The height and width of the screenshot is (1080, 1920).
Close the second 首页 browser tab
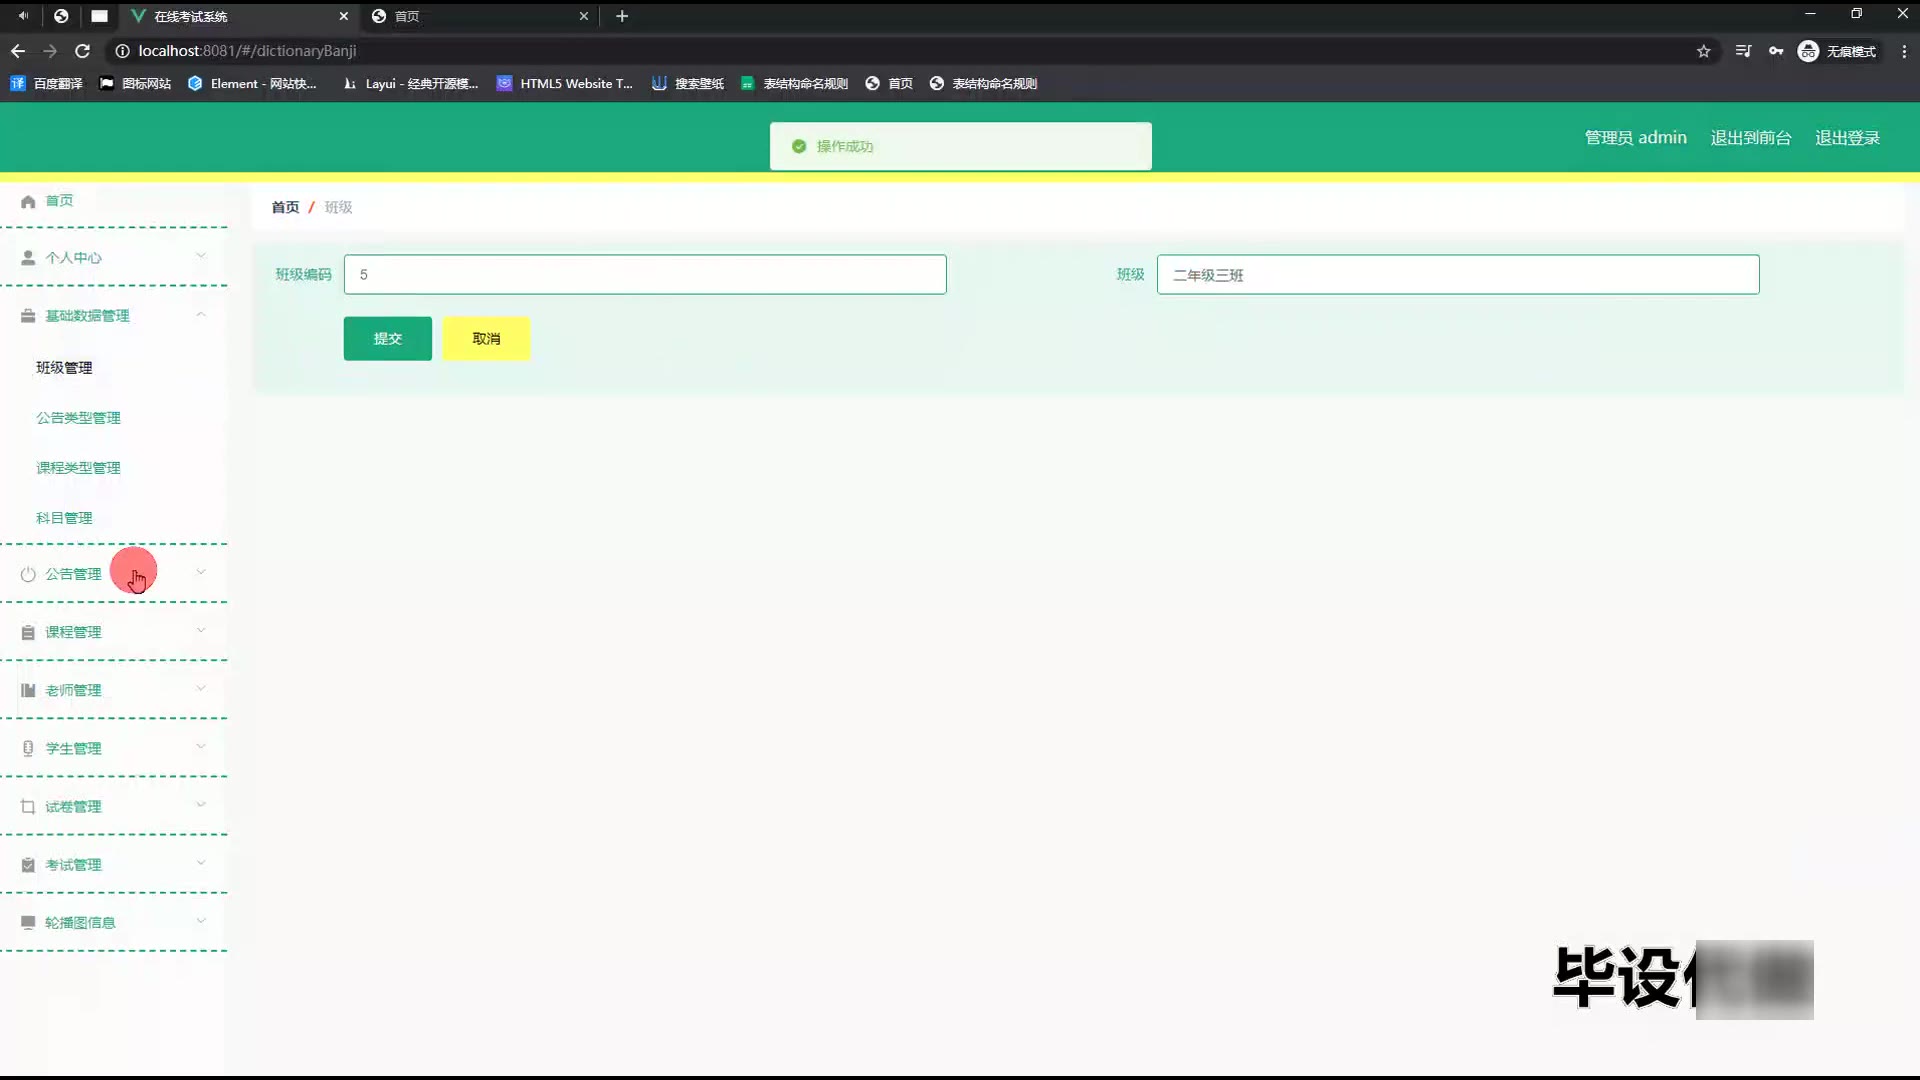pos(584,16)
